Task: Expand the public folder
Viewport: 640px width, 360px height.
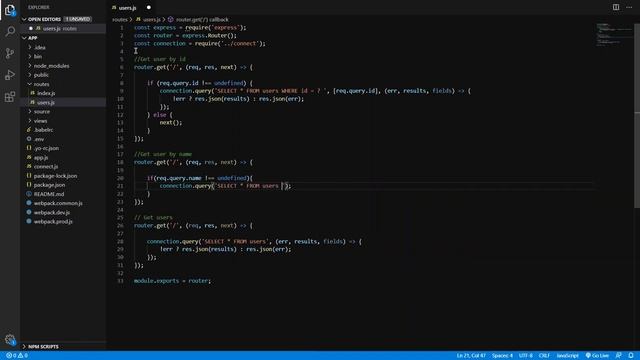Action: pos(41,75)
